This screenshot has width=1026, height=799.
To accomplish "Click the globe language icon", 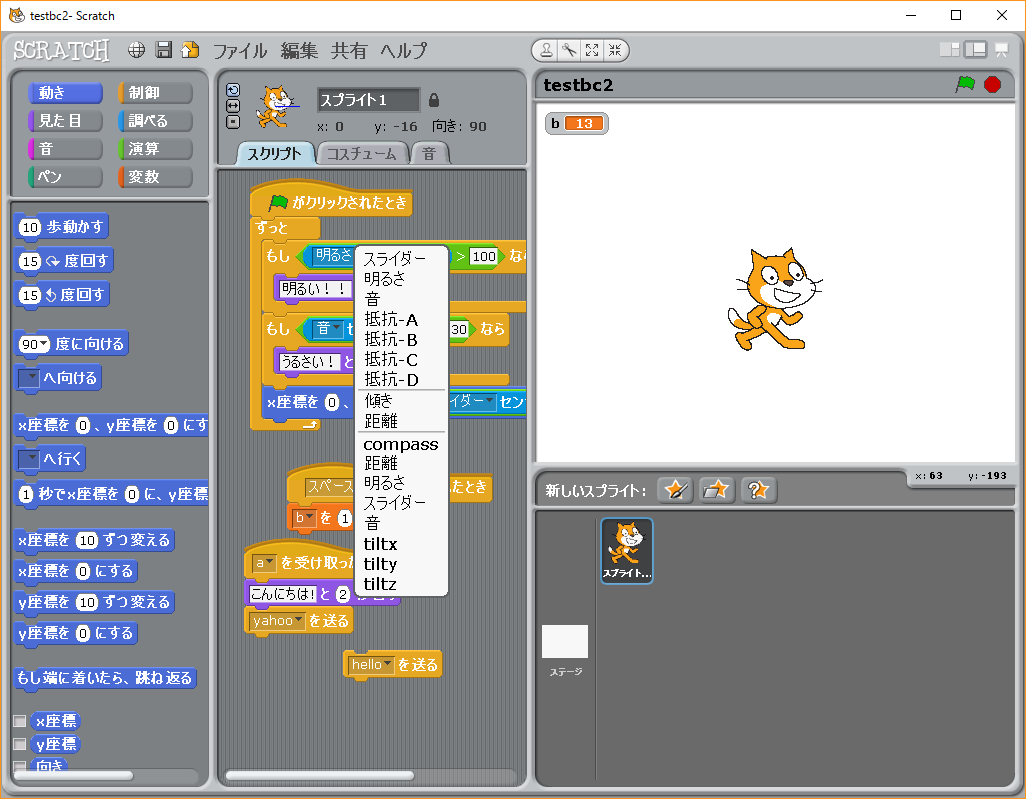I will click(x=137, y=50).
